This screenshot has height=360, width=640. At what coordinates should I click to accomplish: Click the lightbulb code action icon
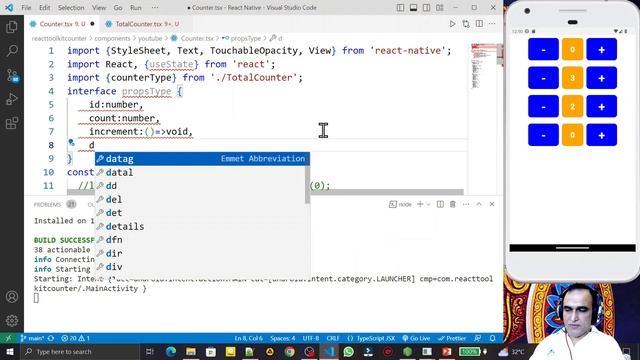[x=71, y=142]
